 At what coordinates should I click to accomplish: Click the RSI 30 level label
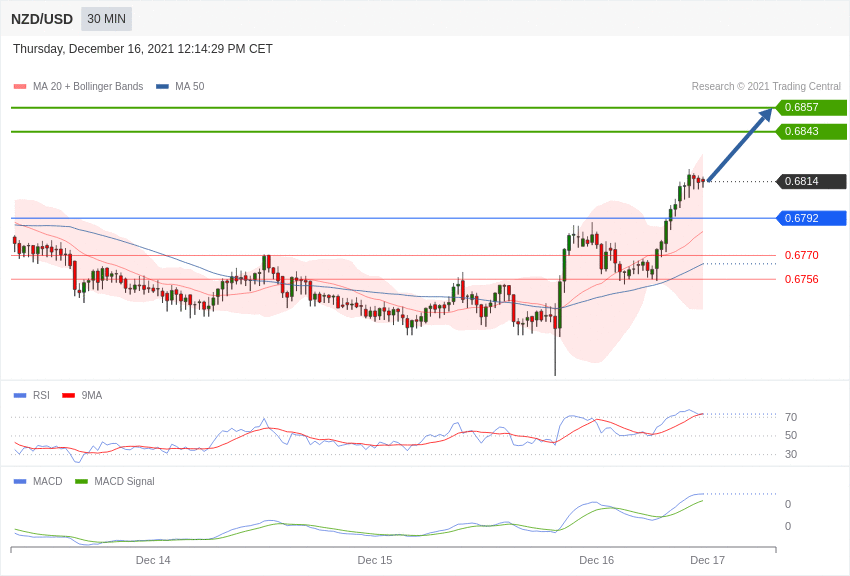791,454
